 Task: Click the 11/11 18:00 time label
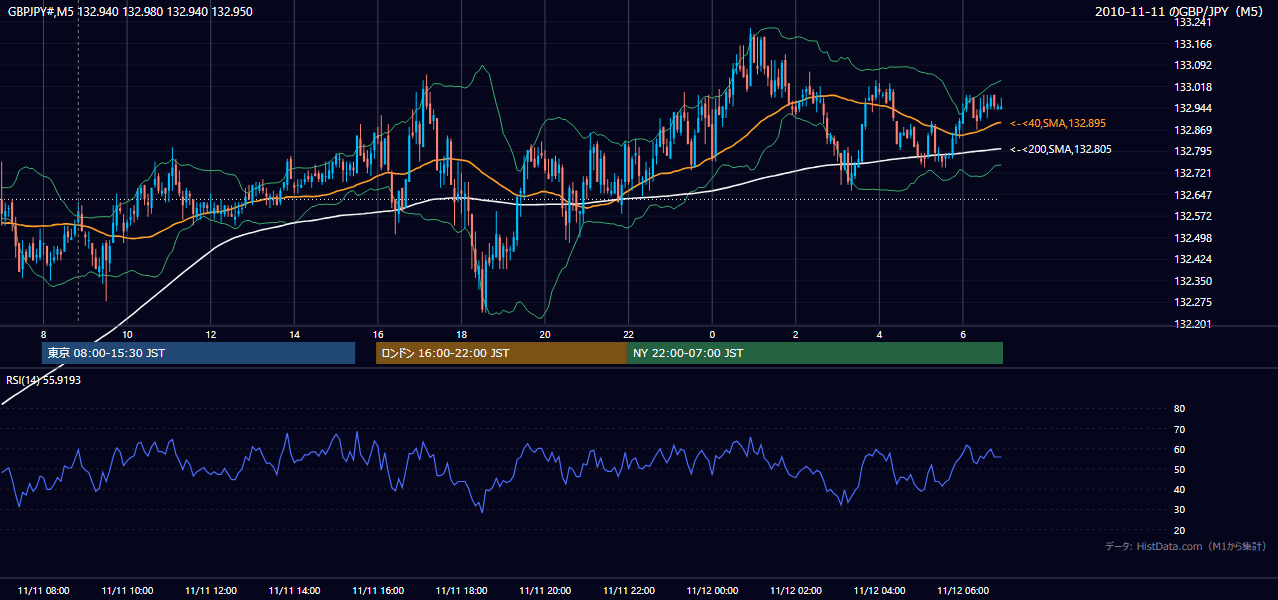click(x=462, y=591)
